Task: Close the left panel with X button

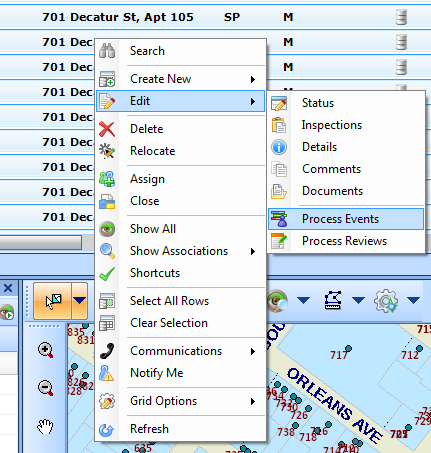Action: pyautogui.click(x=8, y=288)
